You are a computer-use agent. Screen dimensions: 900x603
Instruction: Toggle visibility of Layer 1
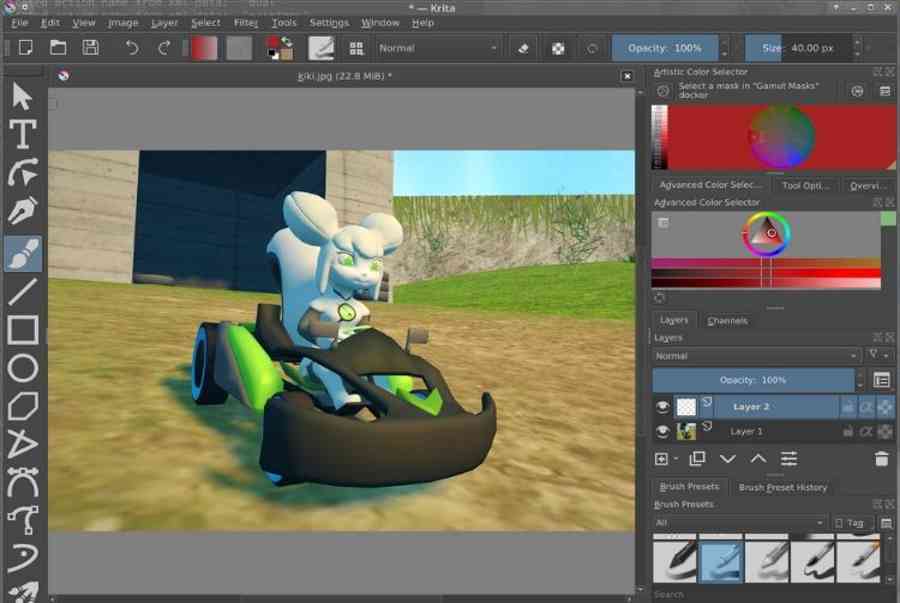(661, 431)
